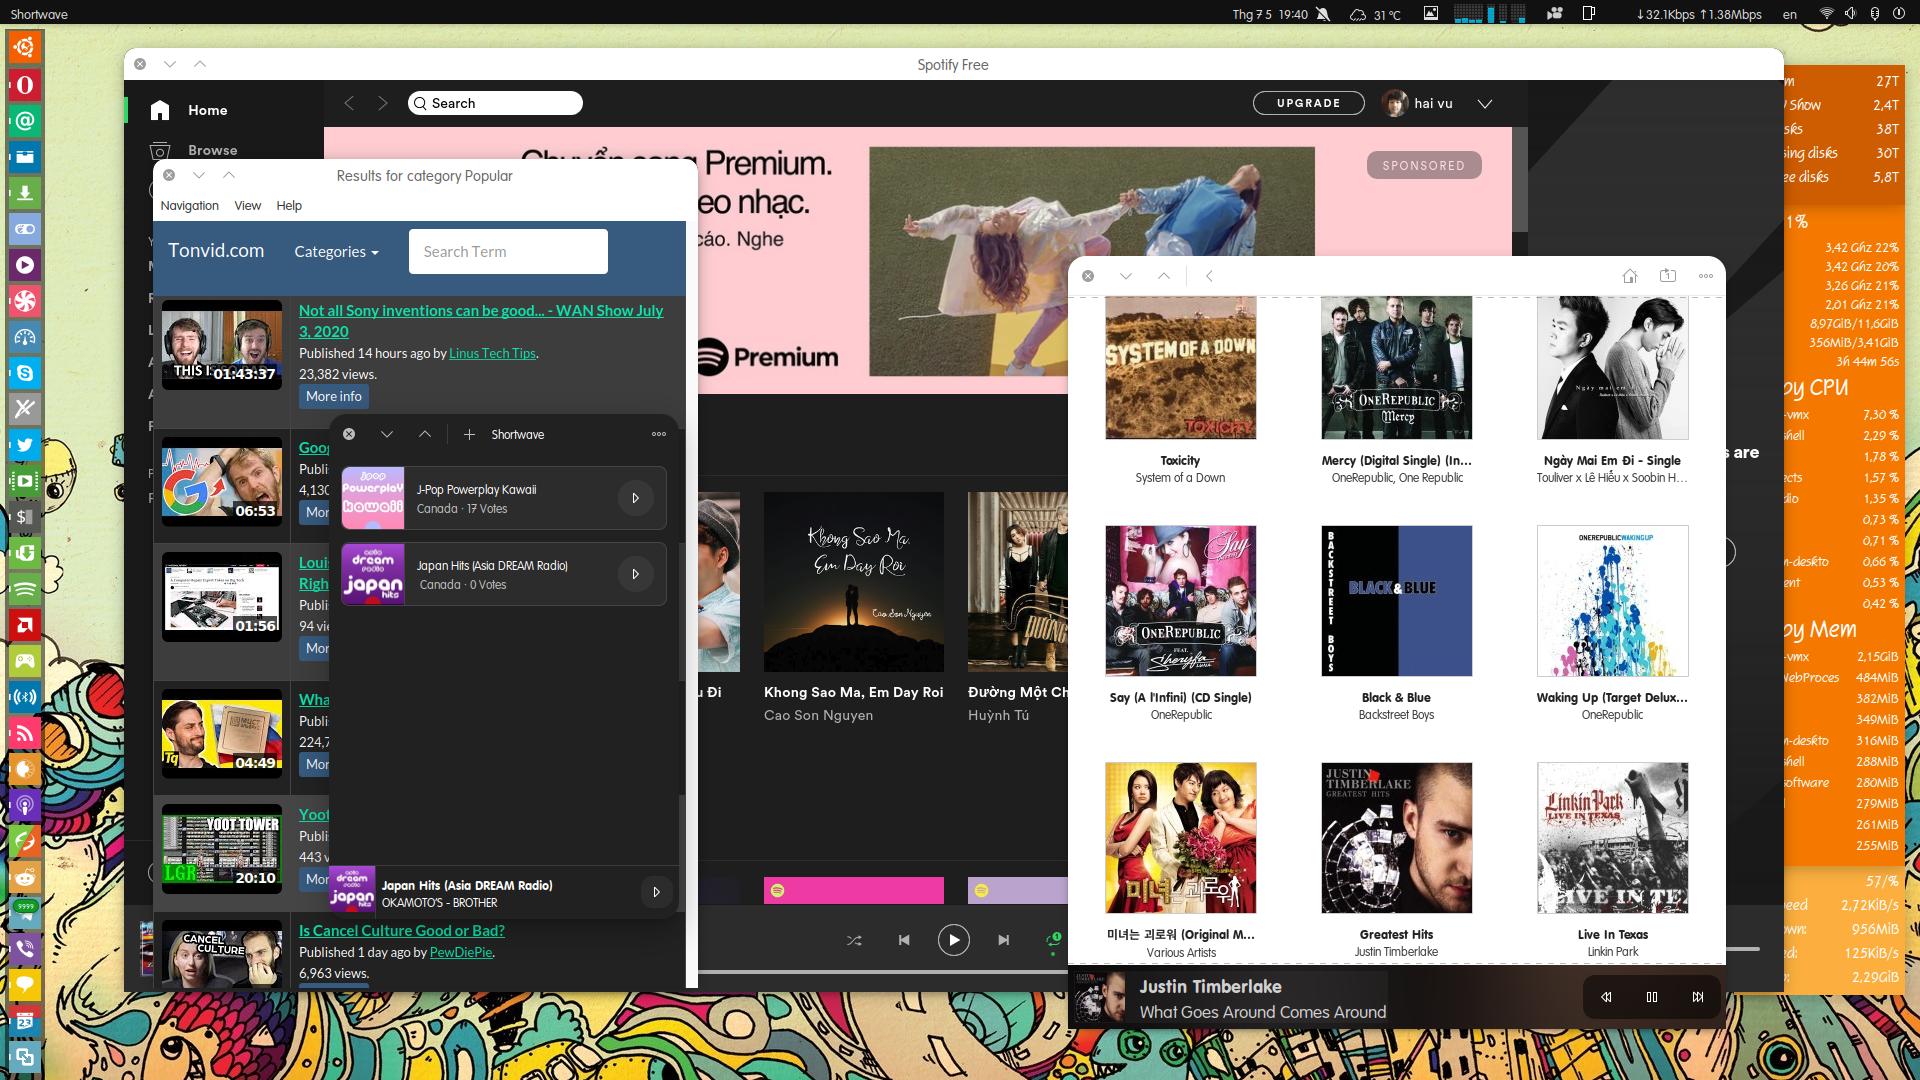Select Home in Spotify sidebar
This screenshot has height=1080, width=1920.
point(208,110)
